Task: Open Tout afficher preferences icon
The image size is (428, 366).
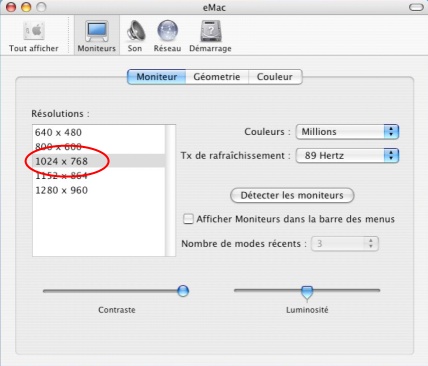Action: tap(34, 31)
